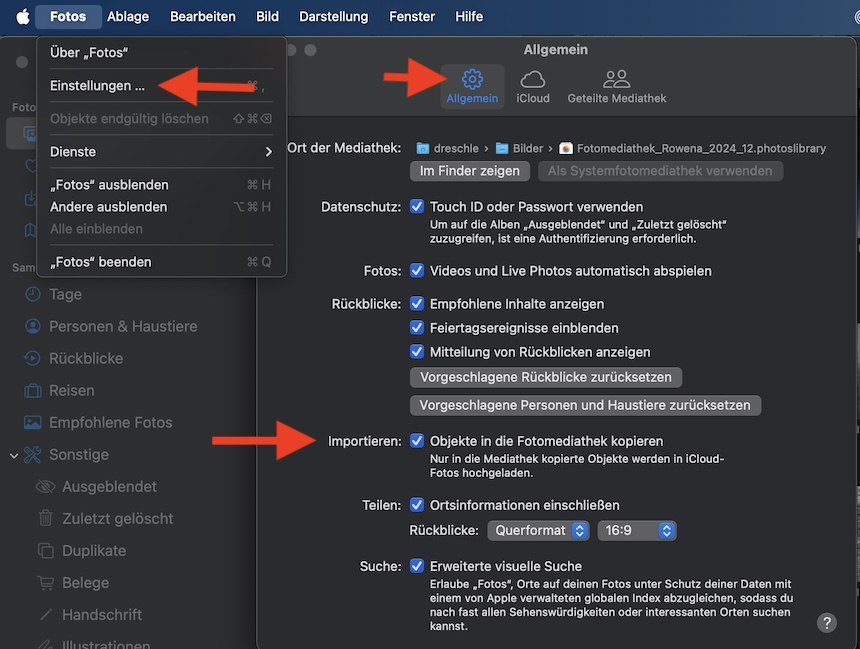860x649 pixels.
Task: Open the Darstellung menu
Action: pos(333,16)
